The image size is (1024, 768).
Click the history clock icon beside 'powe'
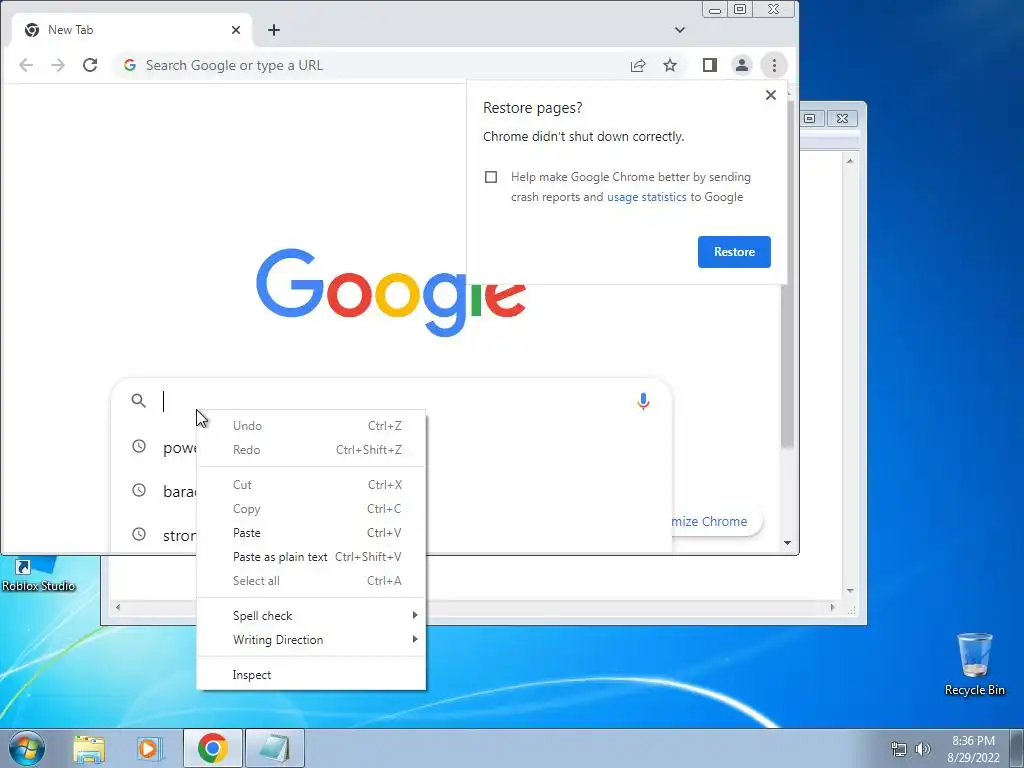point(139,447)
